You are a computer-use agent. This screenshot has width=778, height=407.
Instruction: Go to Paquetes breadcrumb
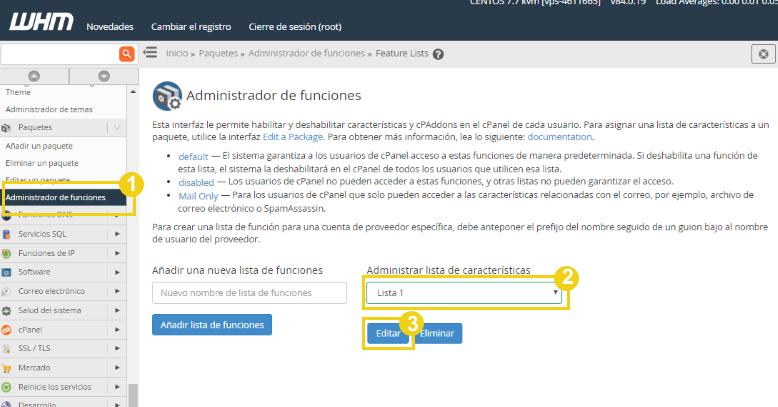tap(218, 53)
